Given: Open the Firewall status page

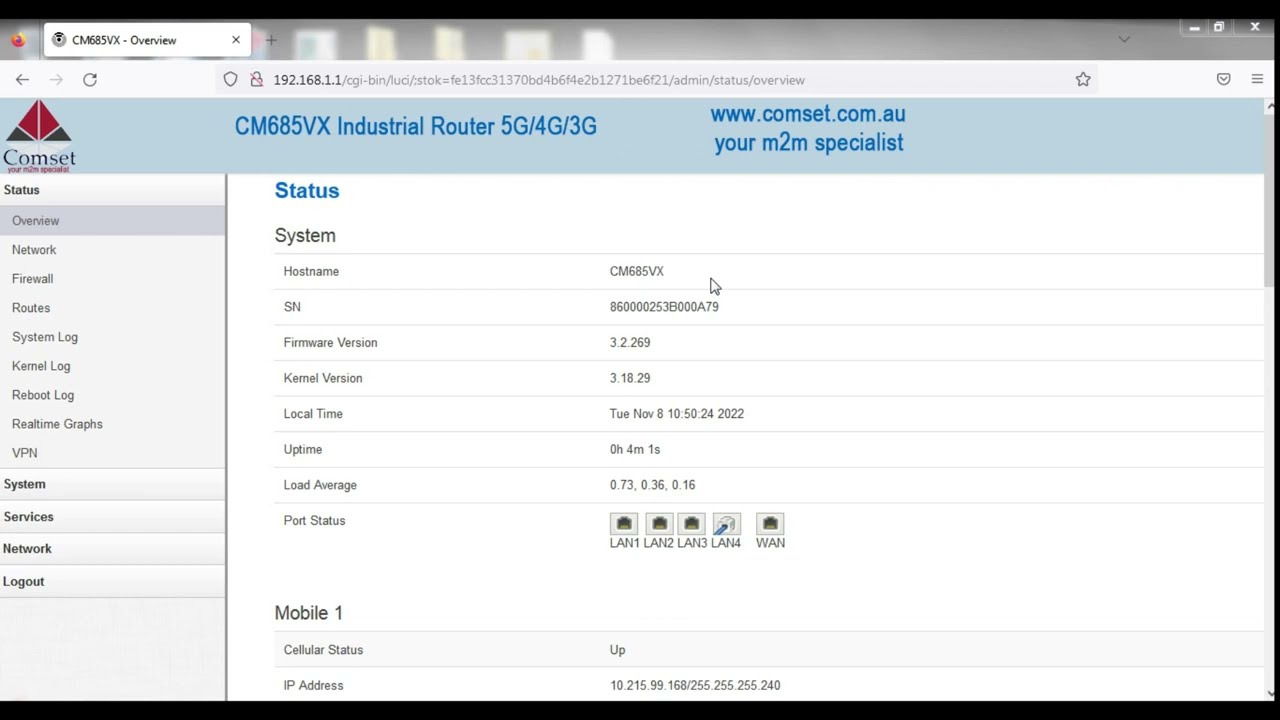Looking at the screenshot, I should (32, 279).
